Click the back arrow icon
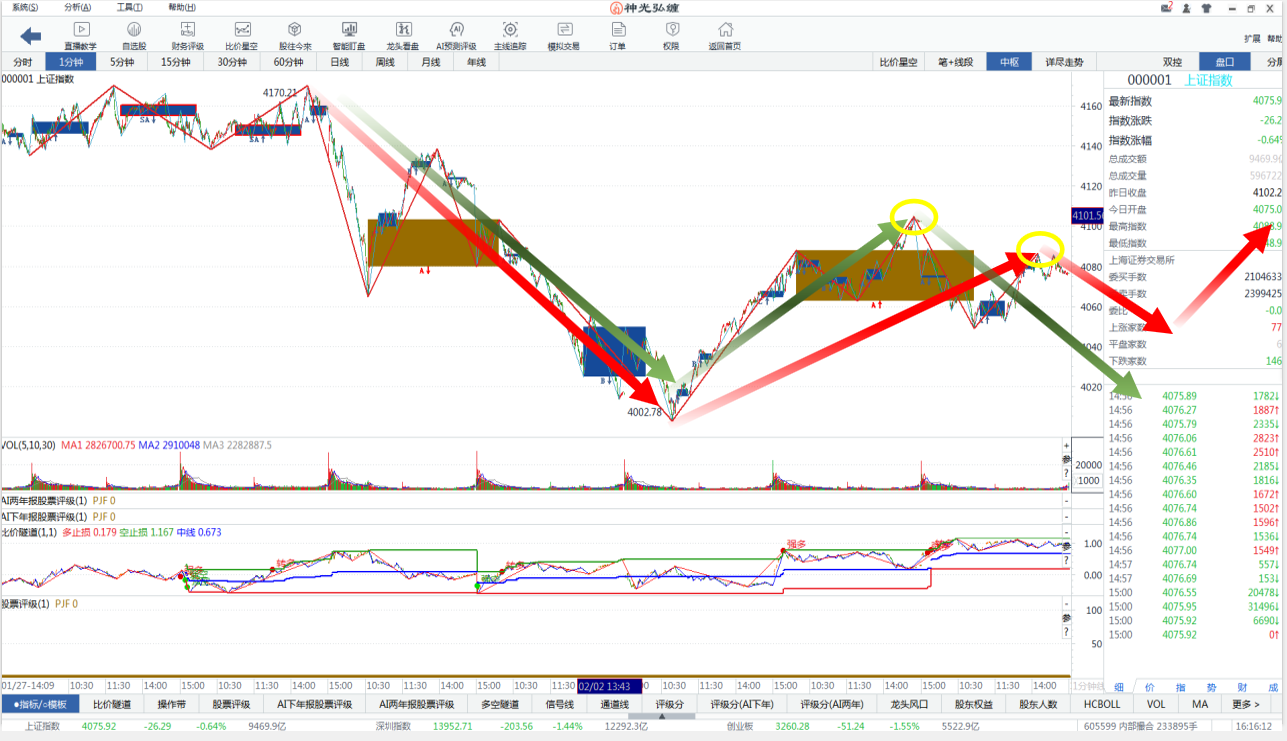 pyautogui.click(x=31, y=37)
